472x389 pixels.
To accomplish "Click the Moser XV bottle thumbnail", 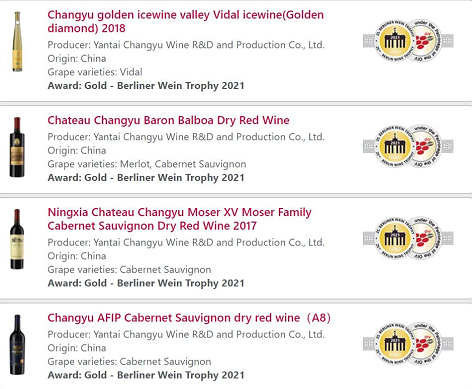I will coord(17,239).
